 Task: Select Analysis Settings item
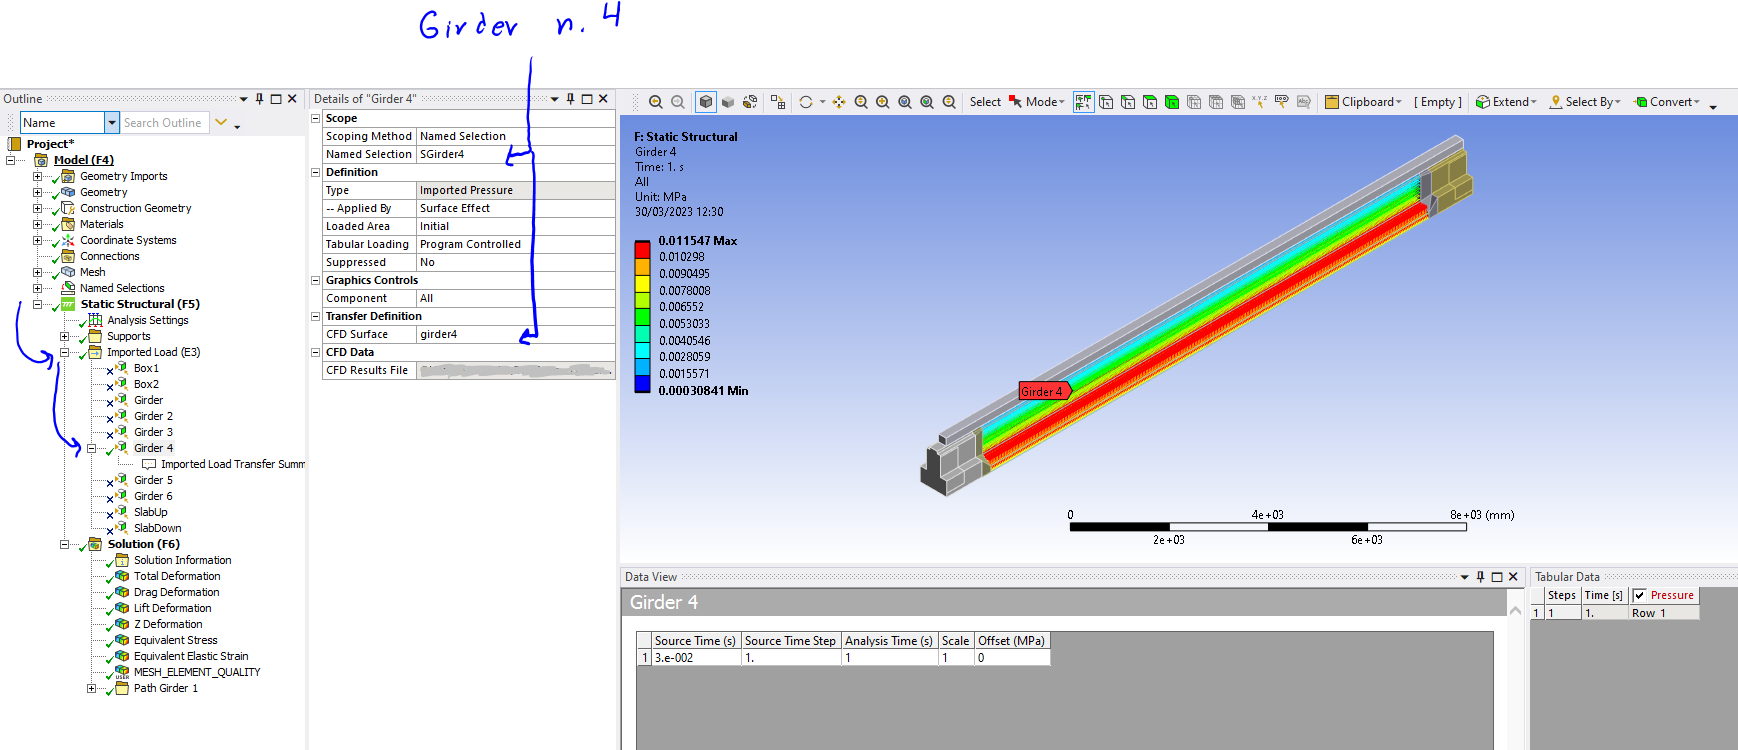[x=148, y=320]
